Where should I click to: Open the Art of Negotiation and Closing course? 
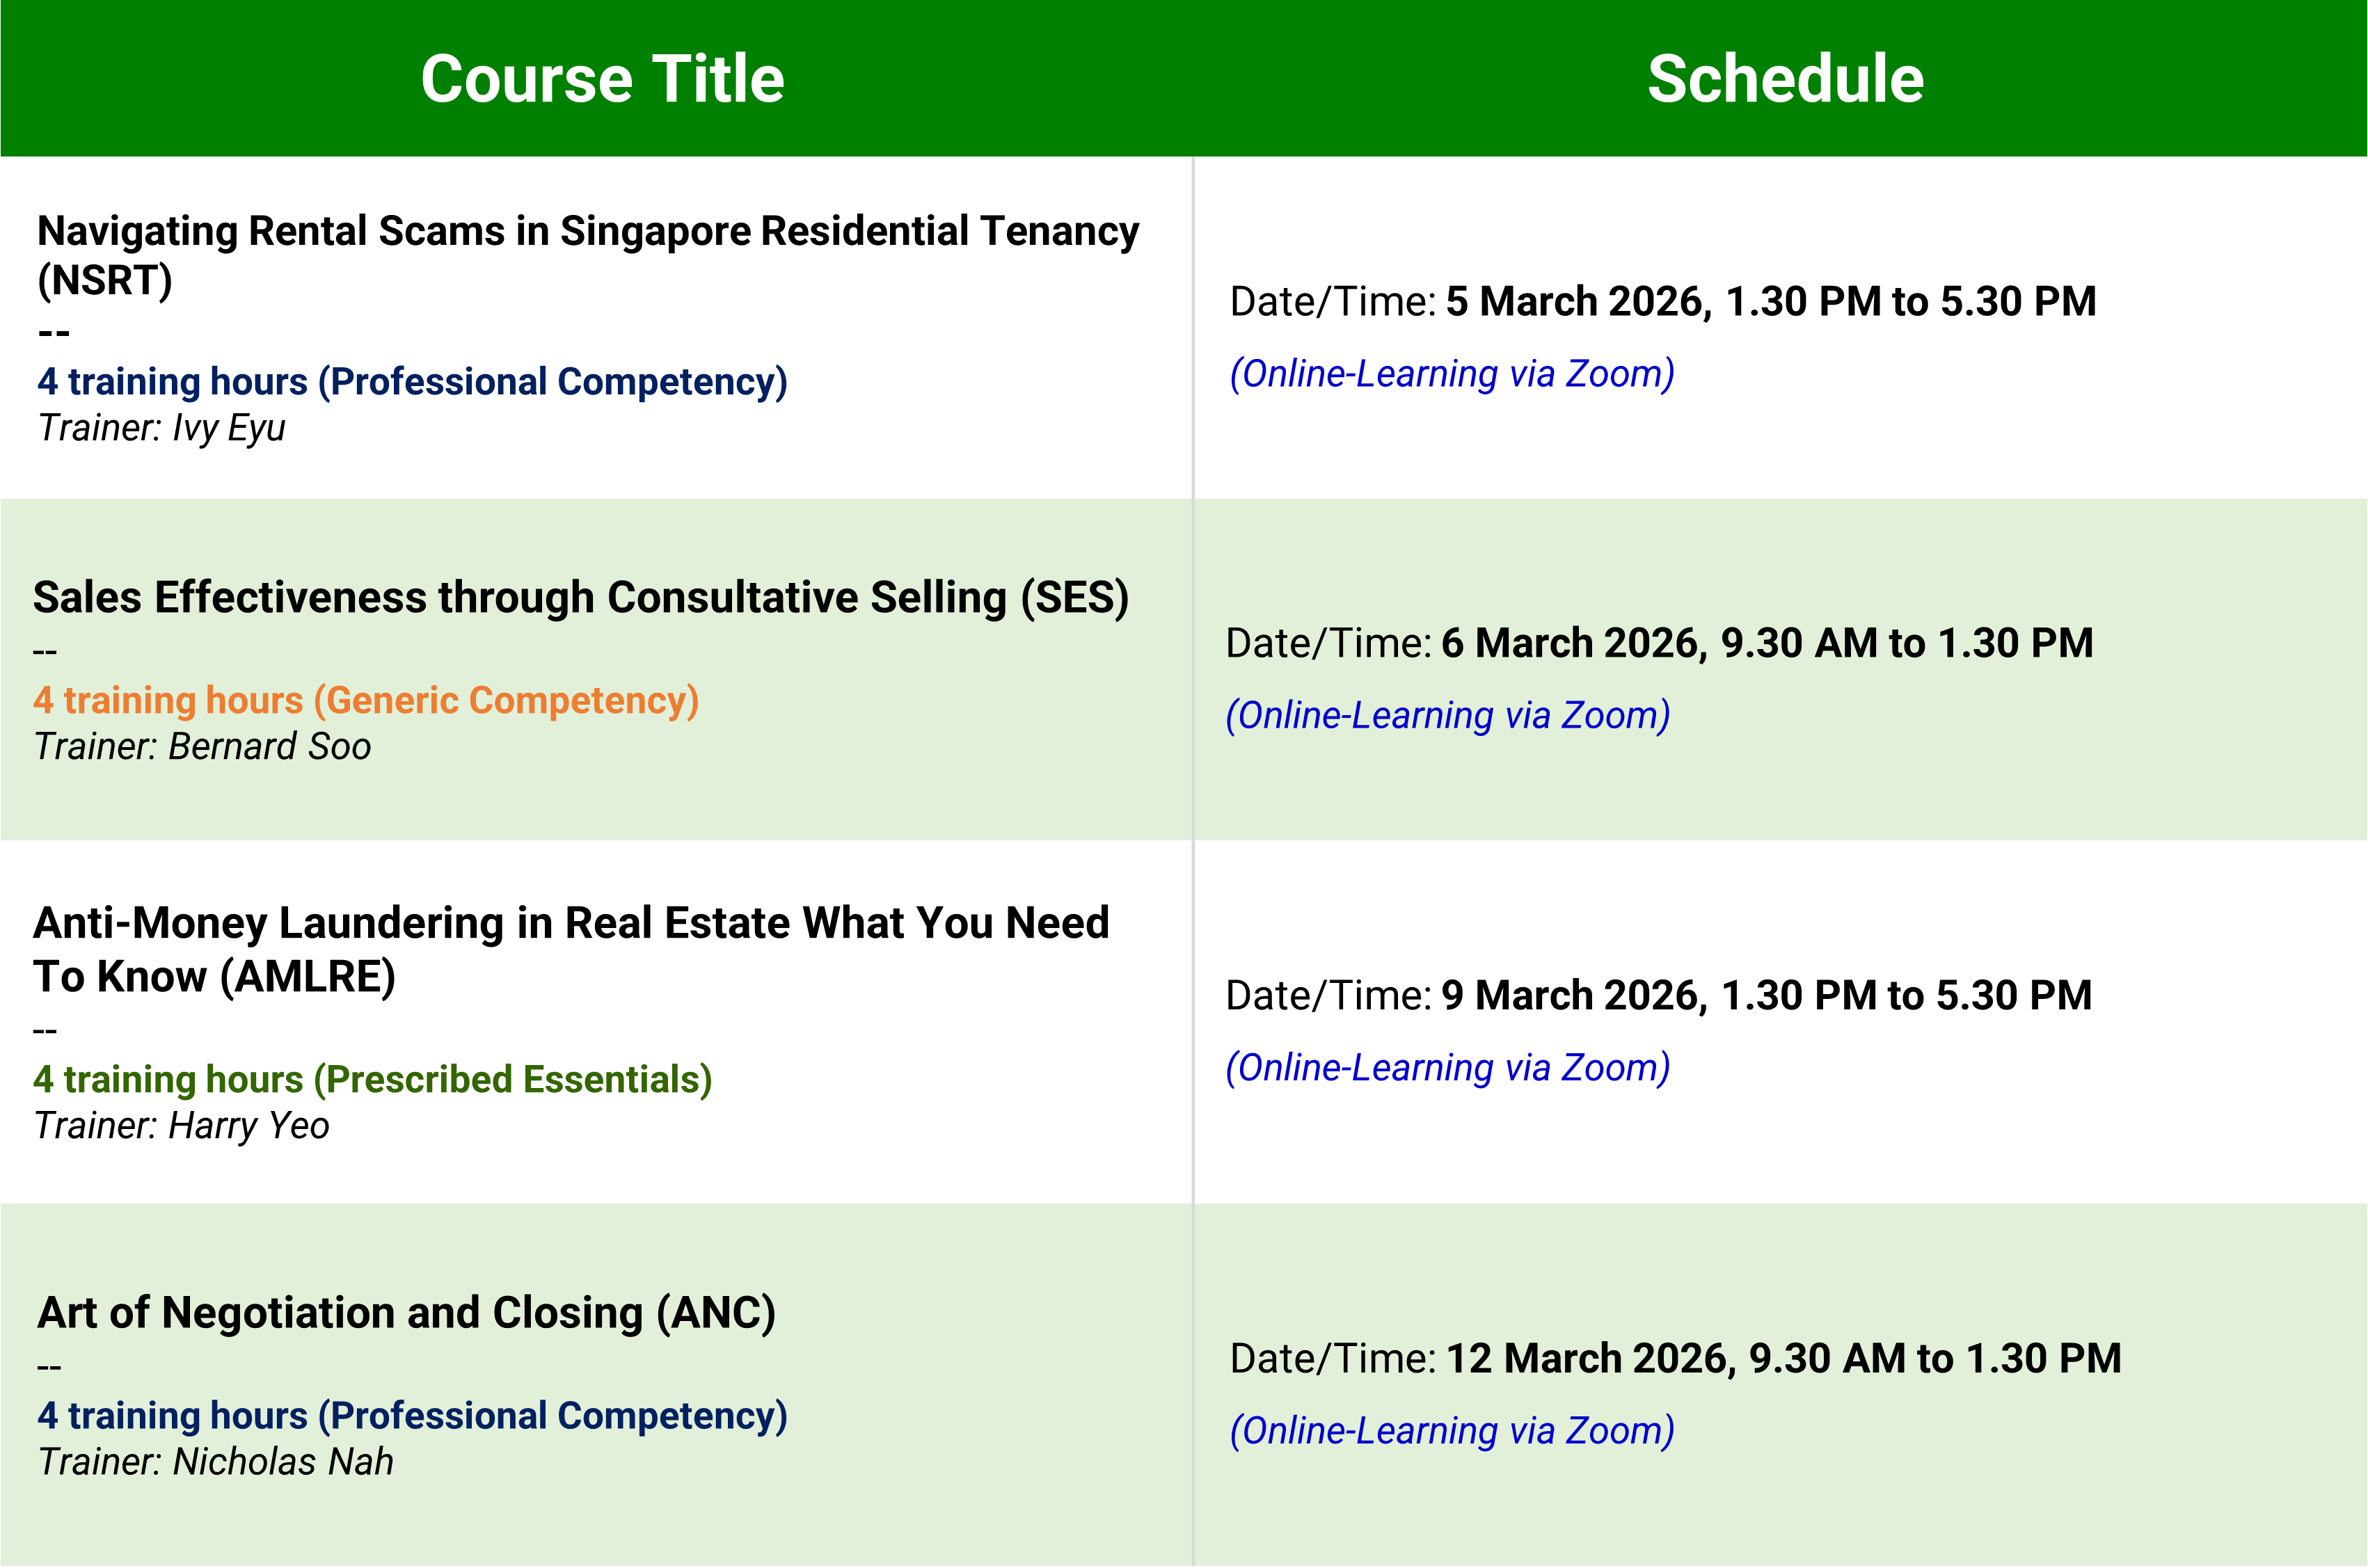tap(406, 1313)
